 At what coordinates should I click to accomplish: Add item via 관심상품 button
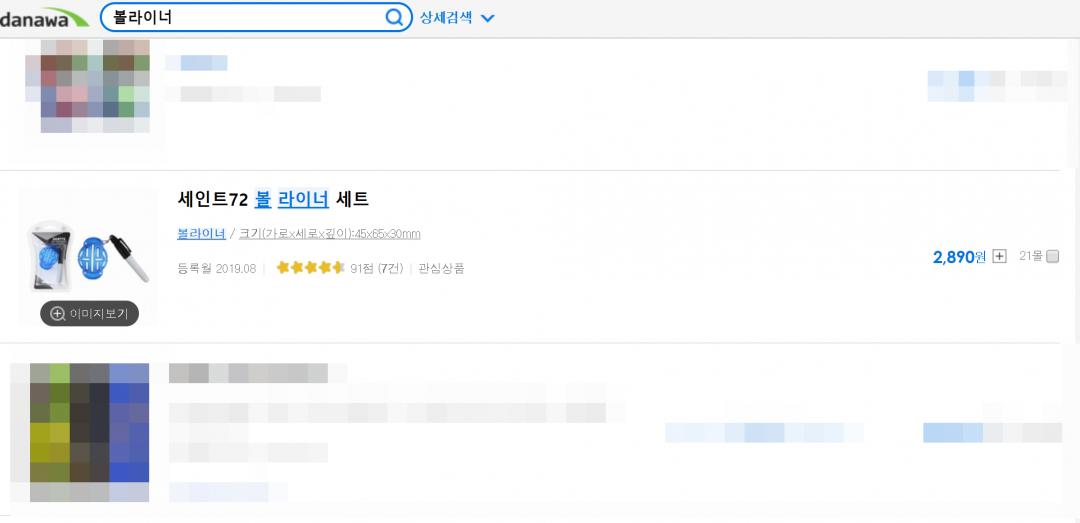(x=441, y=268)
